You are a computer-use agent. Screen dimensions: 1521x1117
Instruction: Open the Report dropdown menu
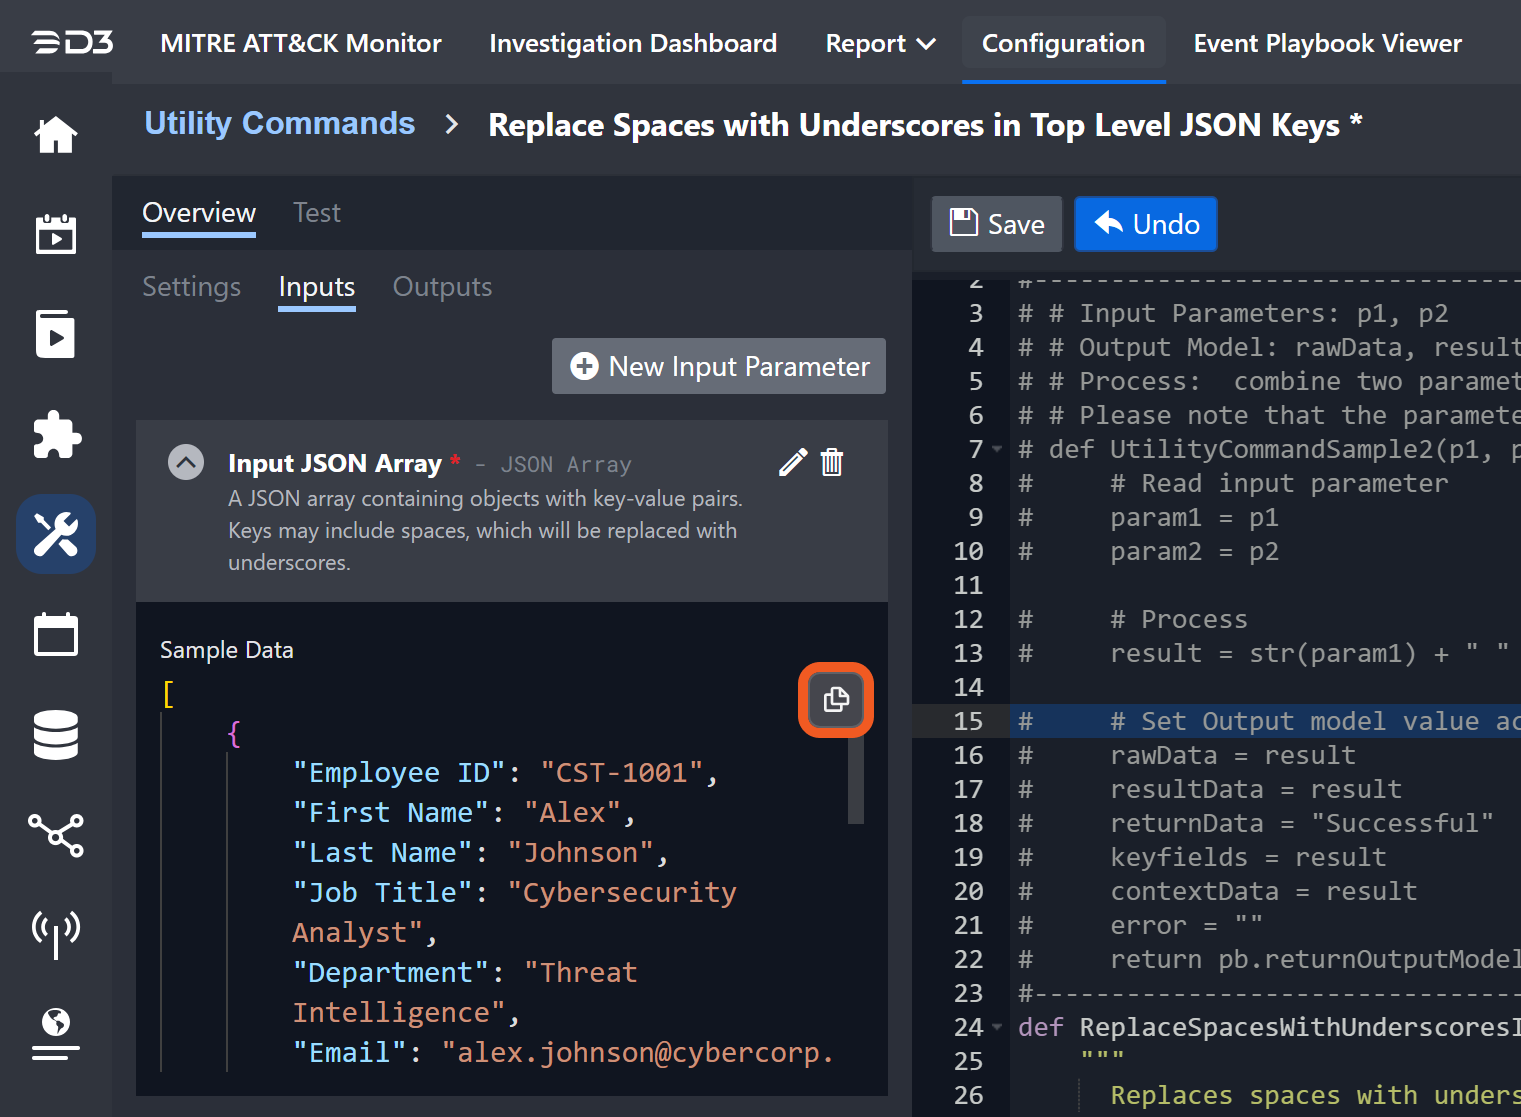880,44
